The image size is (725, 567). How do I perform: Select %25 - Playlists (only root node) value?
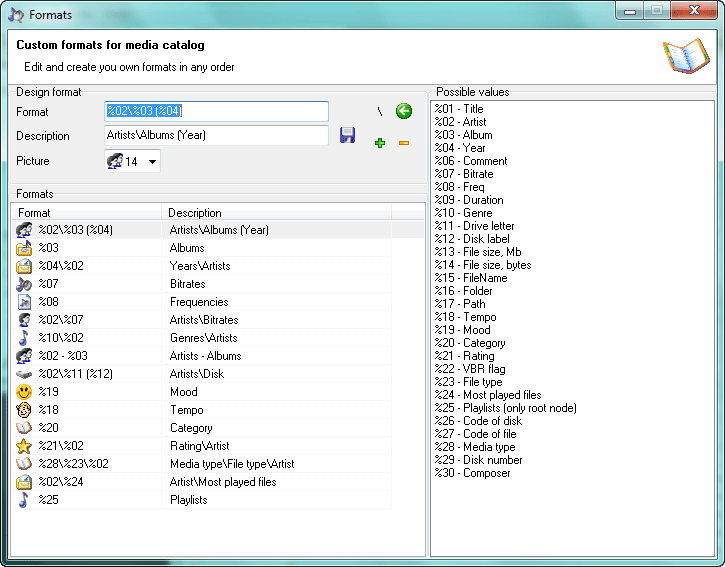(x=505, y=408)
